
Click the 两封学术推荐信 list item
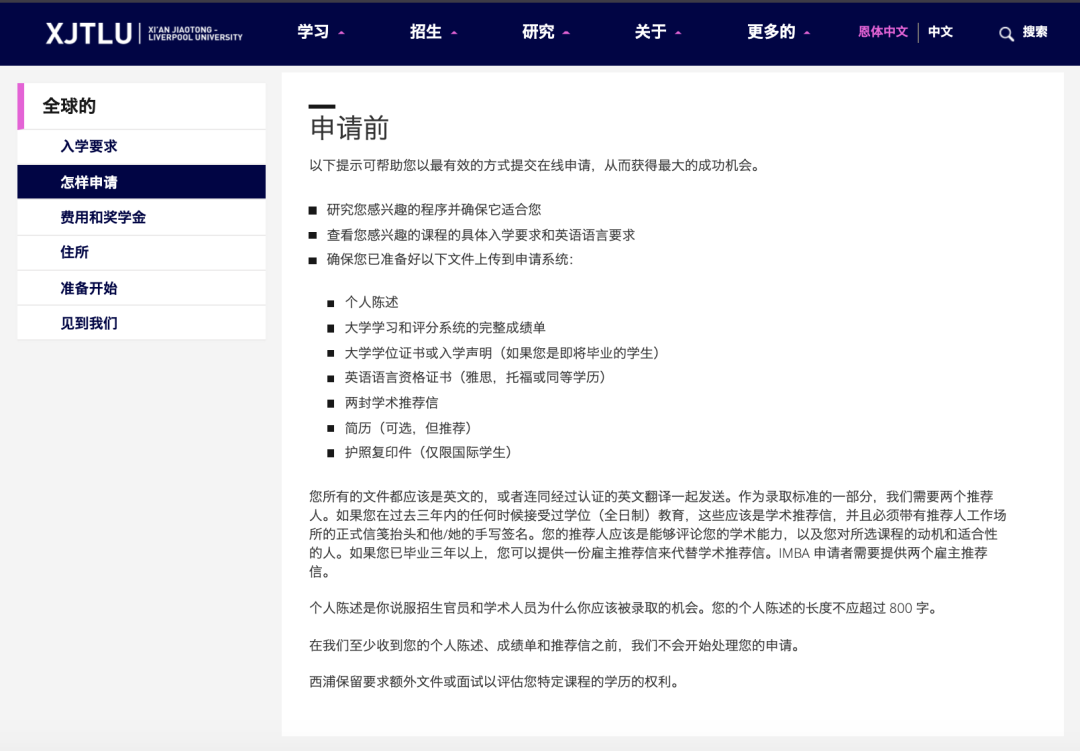391,402
